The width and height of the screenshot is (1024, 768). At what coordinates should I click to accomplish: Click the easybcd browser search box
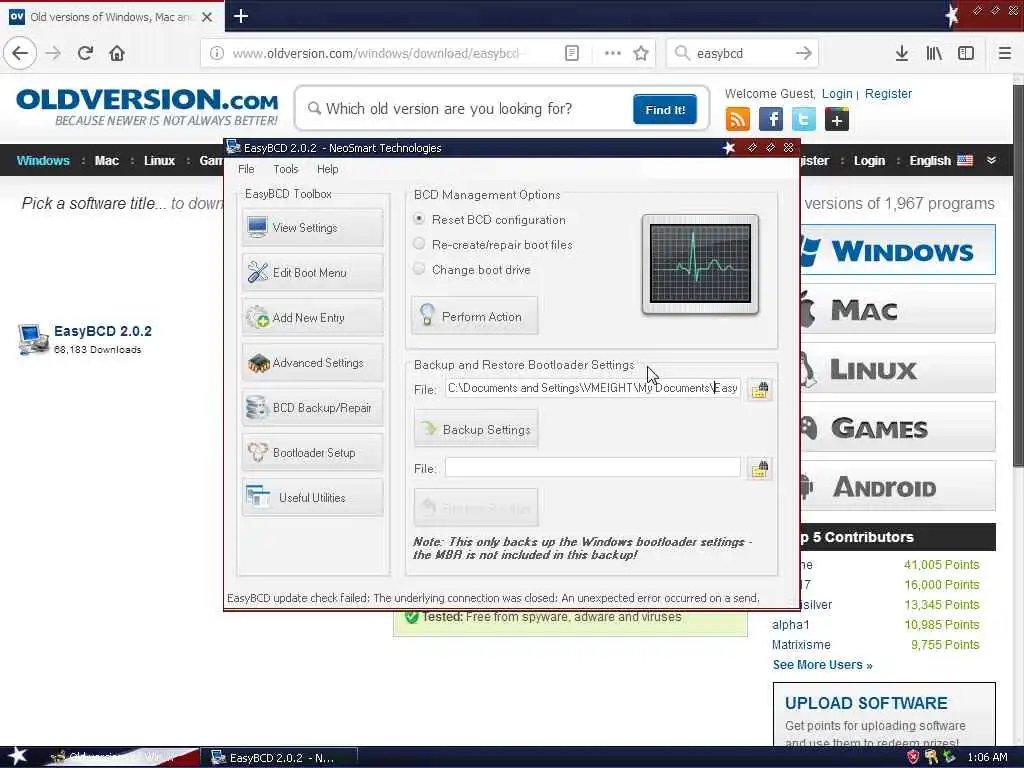point(743,54)
